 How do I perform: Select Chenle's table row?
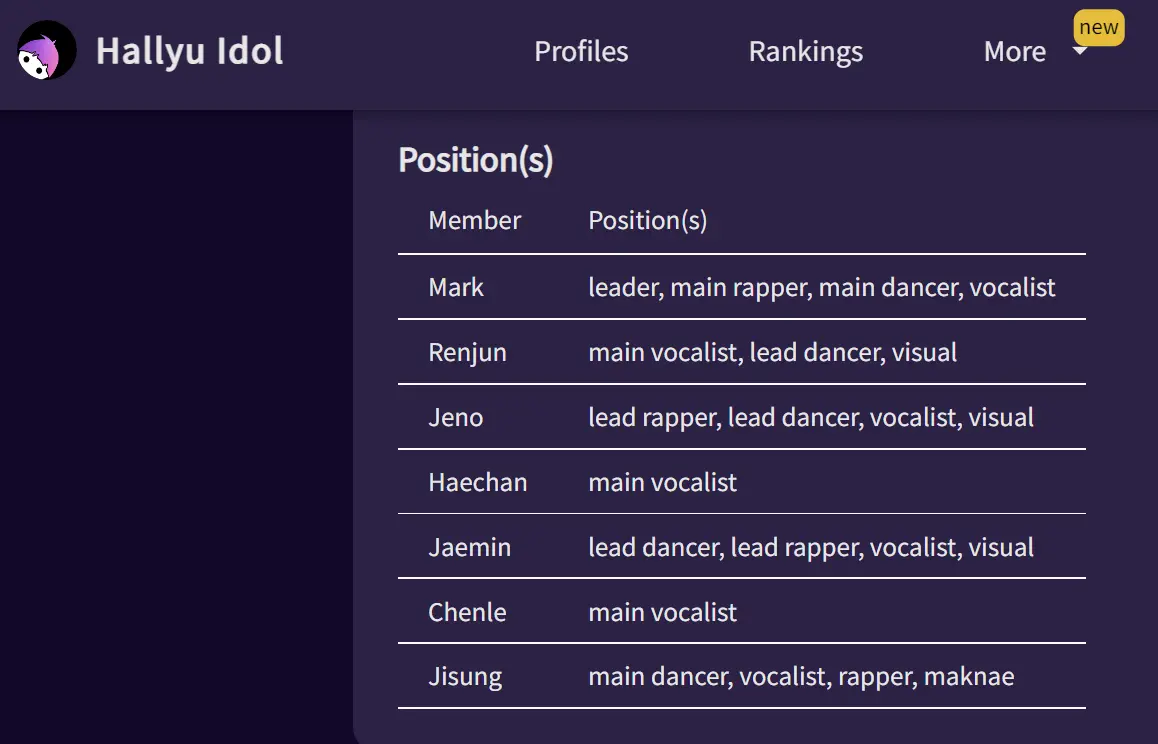pyautogui.click(x=741, y=612)
